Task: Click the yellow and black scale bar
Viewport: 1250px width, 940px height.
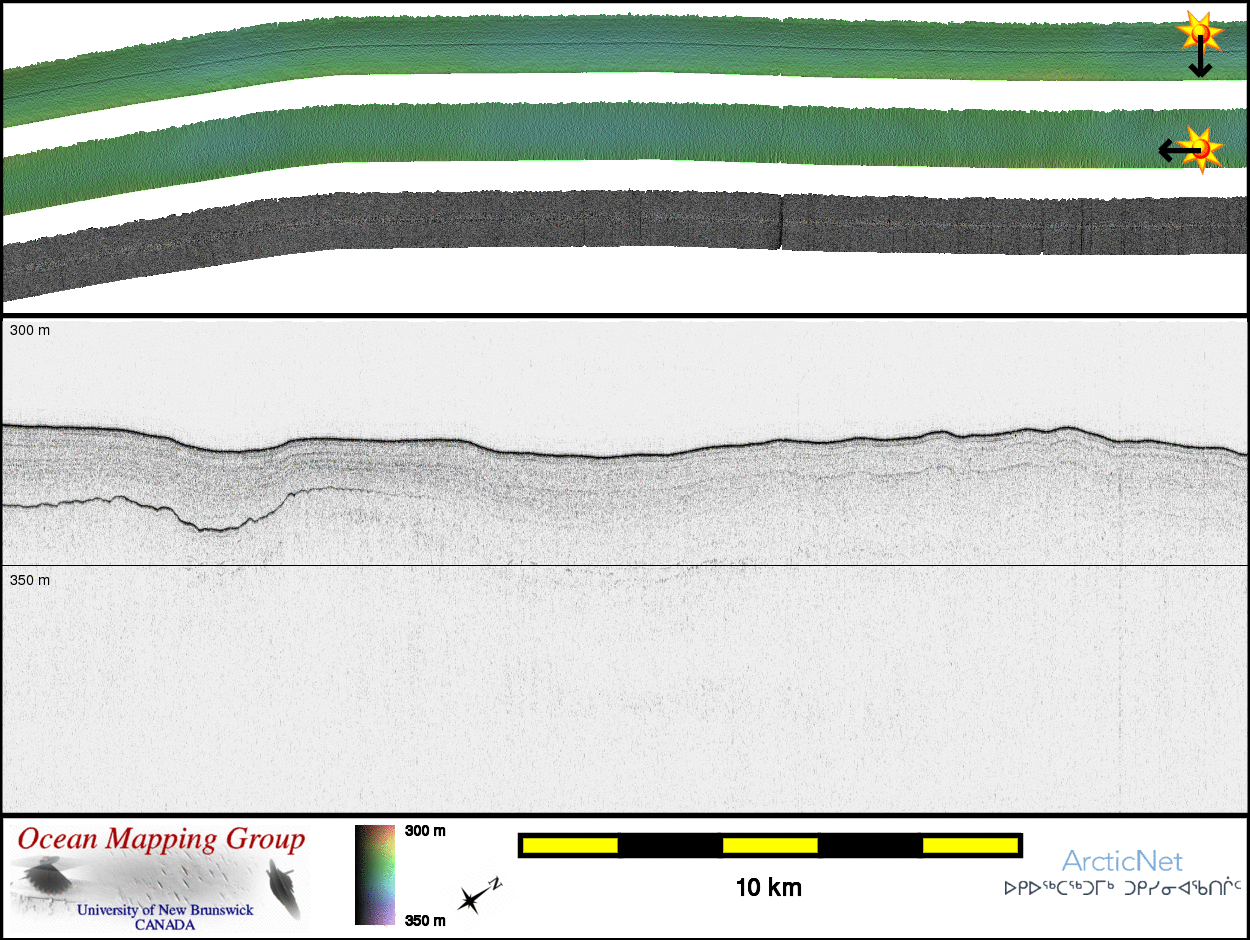Action: tap(769, 846)
